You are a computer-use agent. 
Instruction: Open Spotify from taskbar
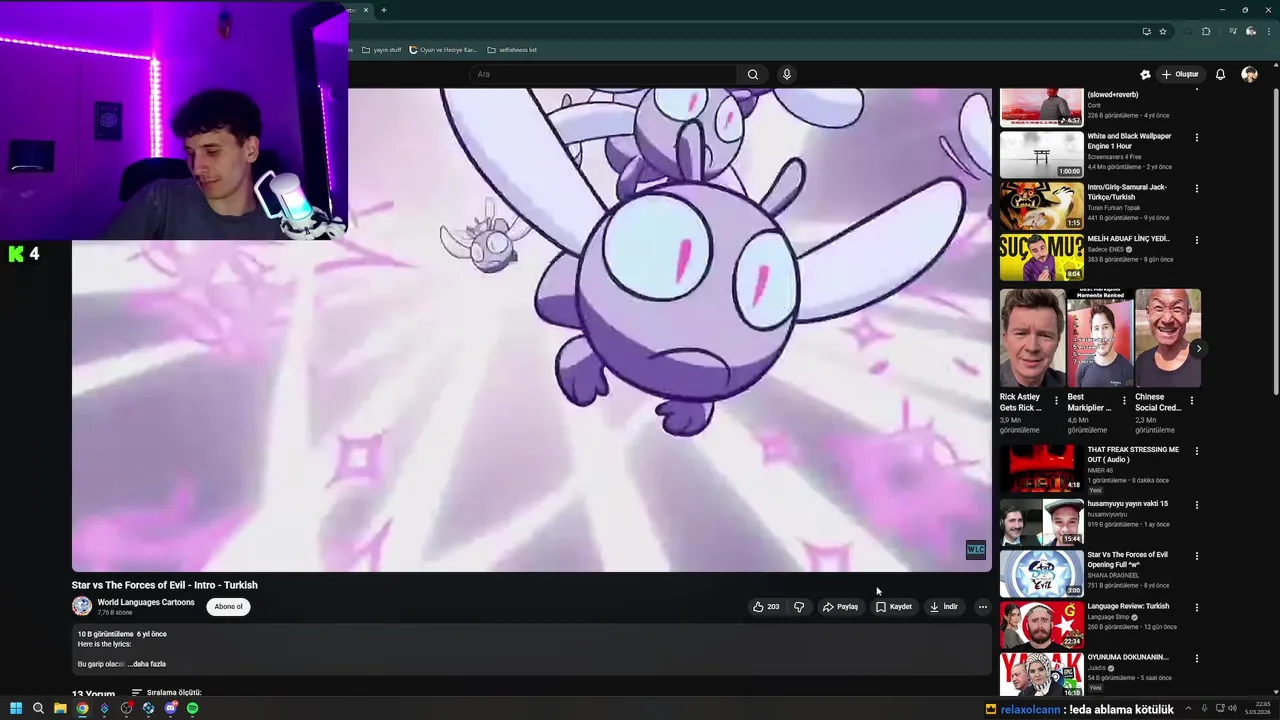pyautogui.click(x=192, y=708)
